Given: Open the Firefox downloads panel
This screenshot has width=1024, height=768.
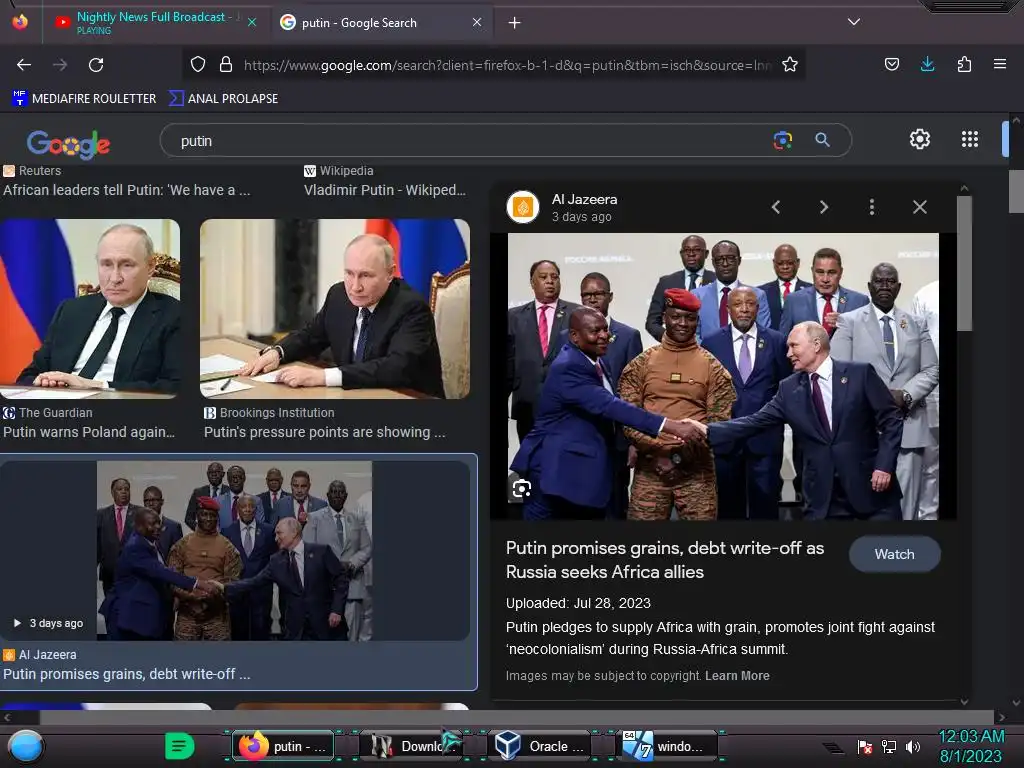Looking at the screenshot, I should click(927, 64).
